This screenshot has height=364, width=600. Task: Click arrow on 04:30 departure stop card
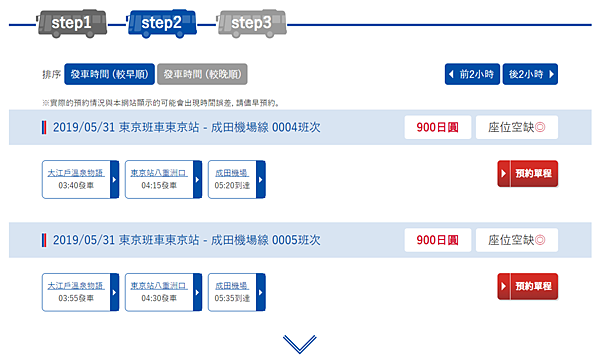pyautogui.click(x=197, y=292)
